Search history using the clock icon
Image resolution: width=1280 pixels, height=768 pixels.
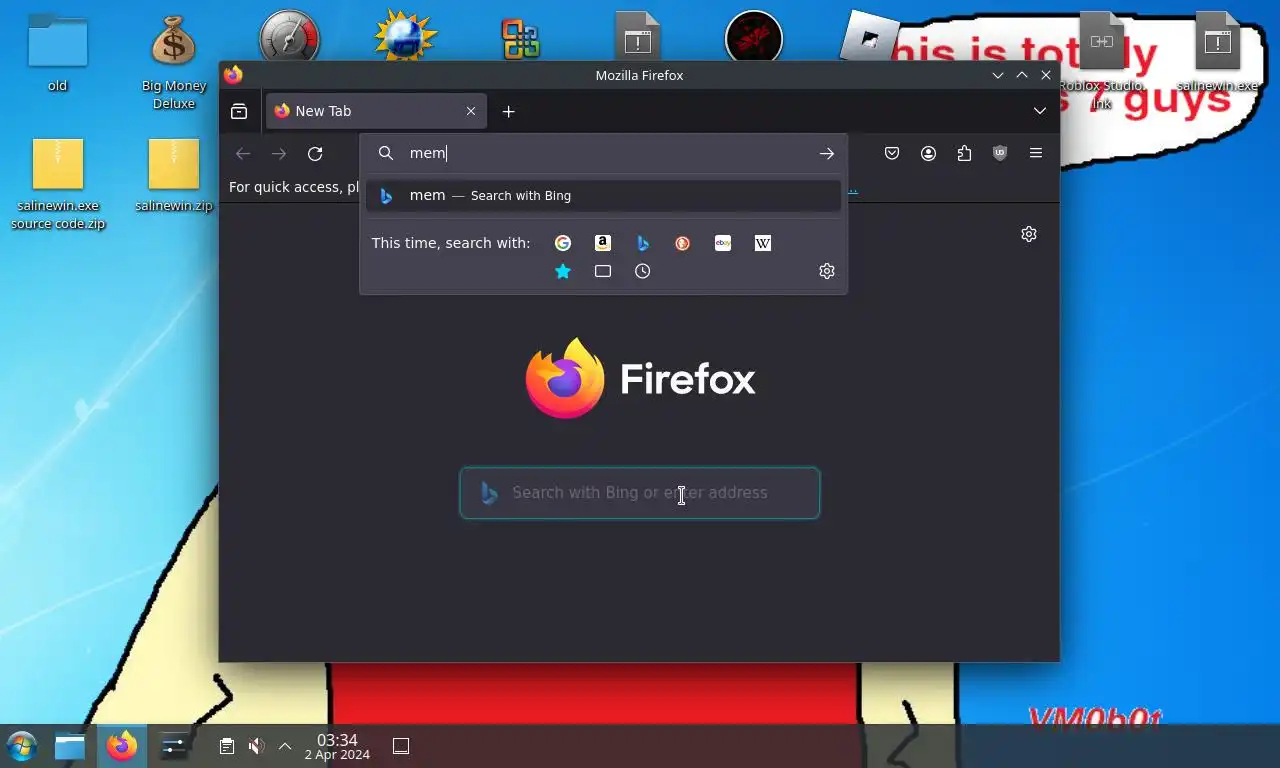[643, 271]
